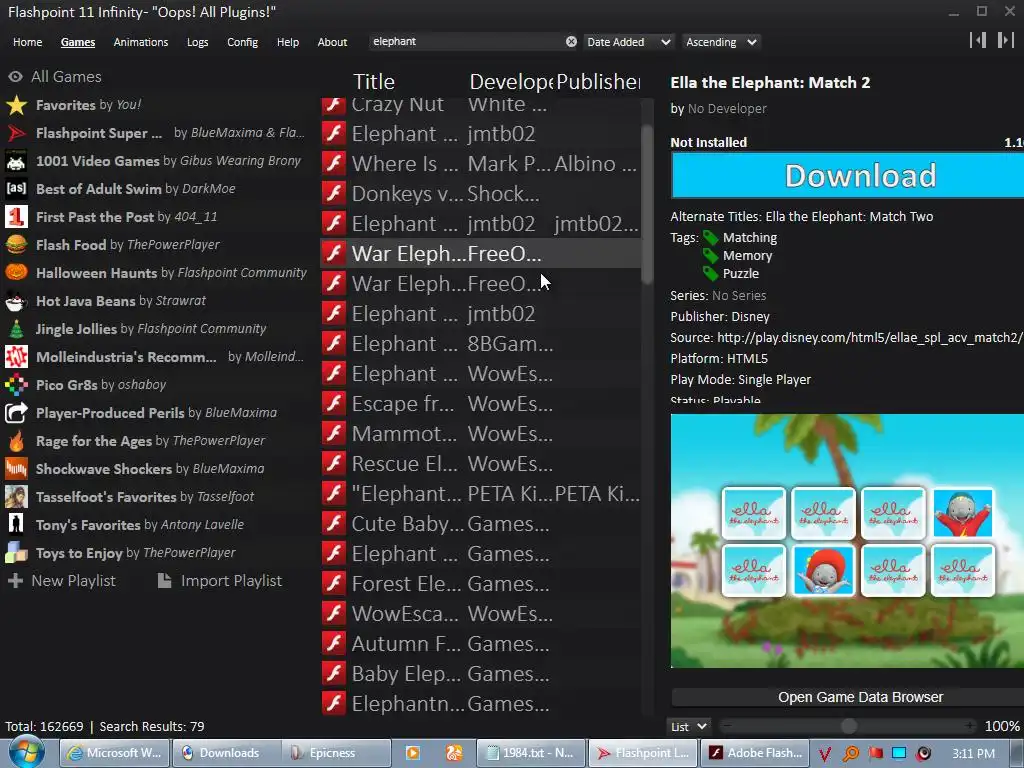Click the Memory tag green icon
Screen dimensions: 1024x768
pyautogui.click(x=711, y=256)
